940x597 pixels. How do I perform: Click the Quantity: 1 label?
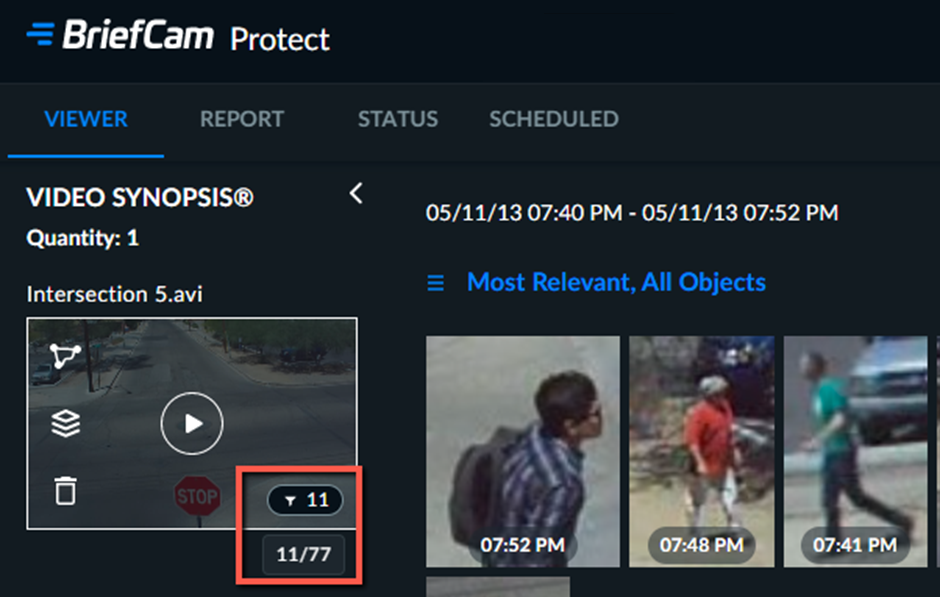click(x=83, y=238)
